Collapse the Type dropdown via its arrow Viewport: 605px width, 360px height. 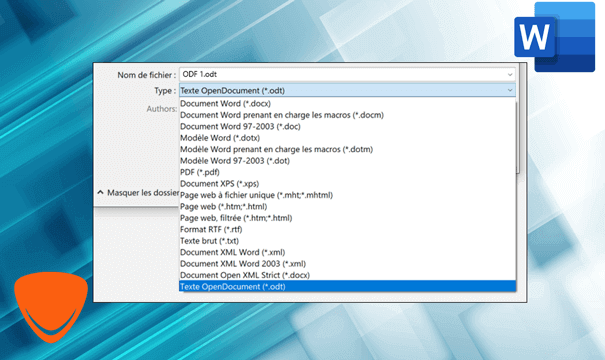tap(510, 90)
